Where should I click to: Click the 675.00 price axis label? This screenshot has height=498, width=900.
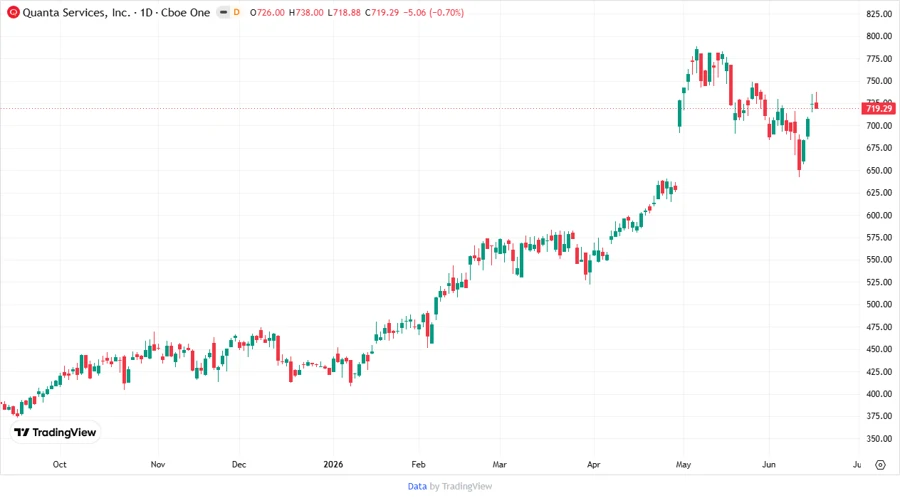coord(879,148)
